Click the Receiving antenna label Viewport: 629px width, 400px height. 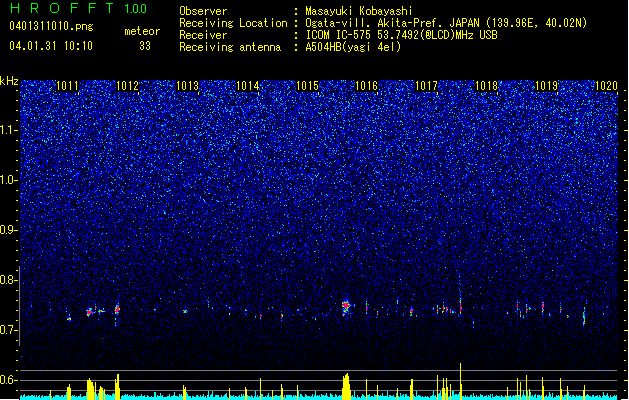230,47
